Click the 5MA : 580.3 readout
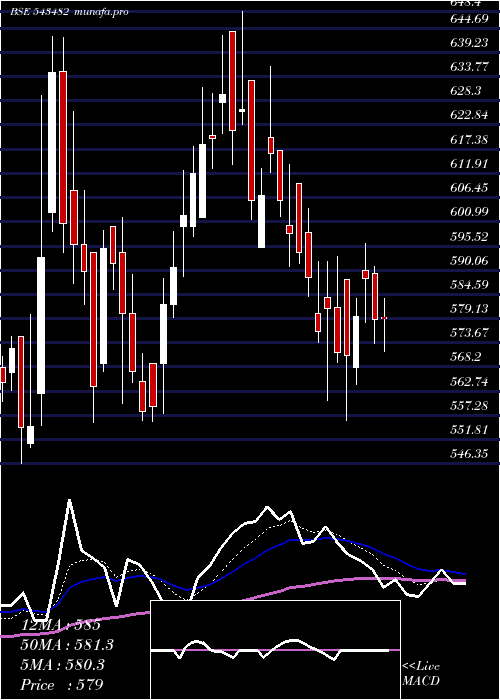Screen dimensions: 500x700 pos(63,665)
